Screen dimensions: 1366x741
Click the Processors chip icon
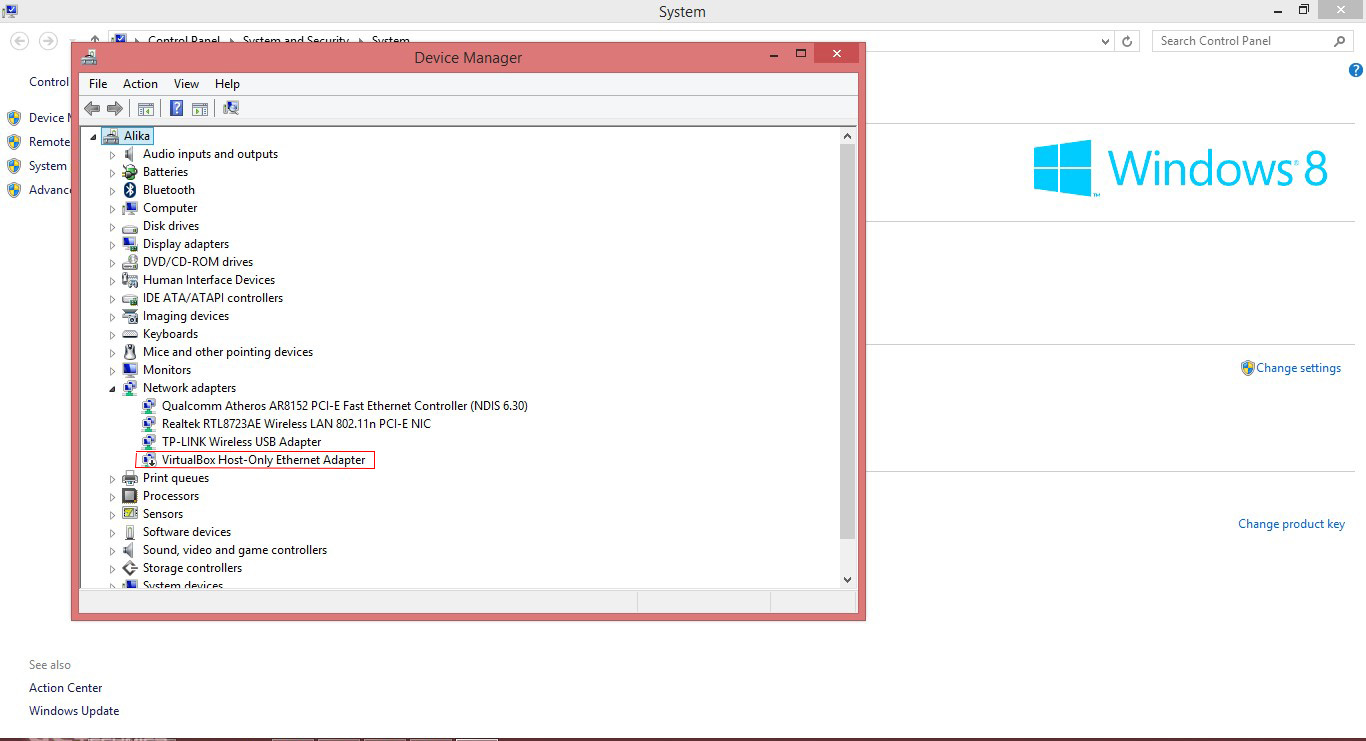coord(129,496)
